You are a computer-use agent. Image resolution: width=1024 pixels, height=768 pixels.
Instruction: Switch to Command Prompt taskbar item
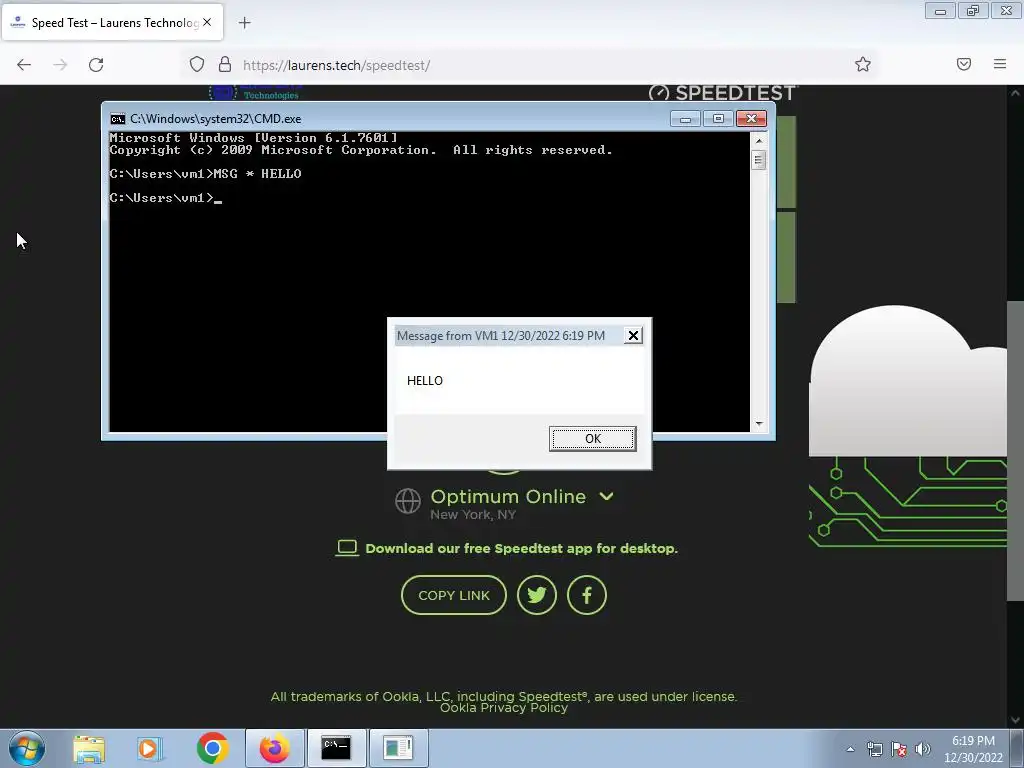pyautogui.click(x=336, y=748)
